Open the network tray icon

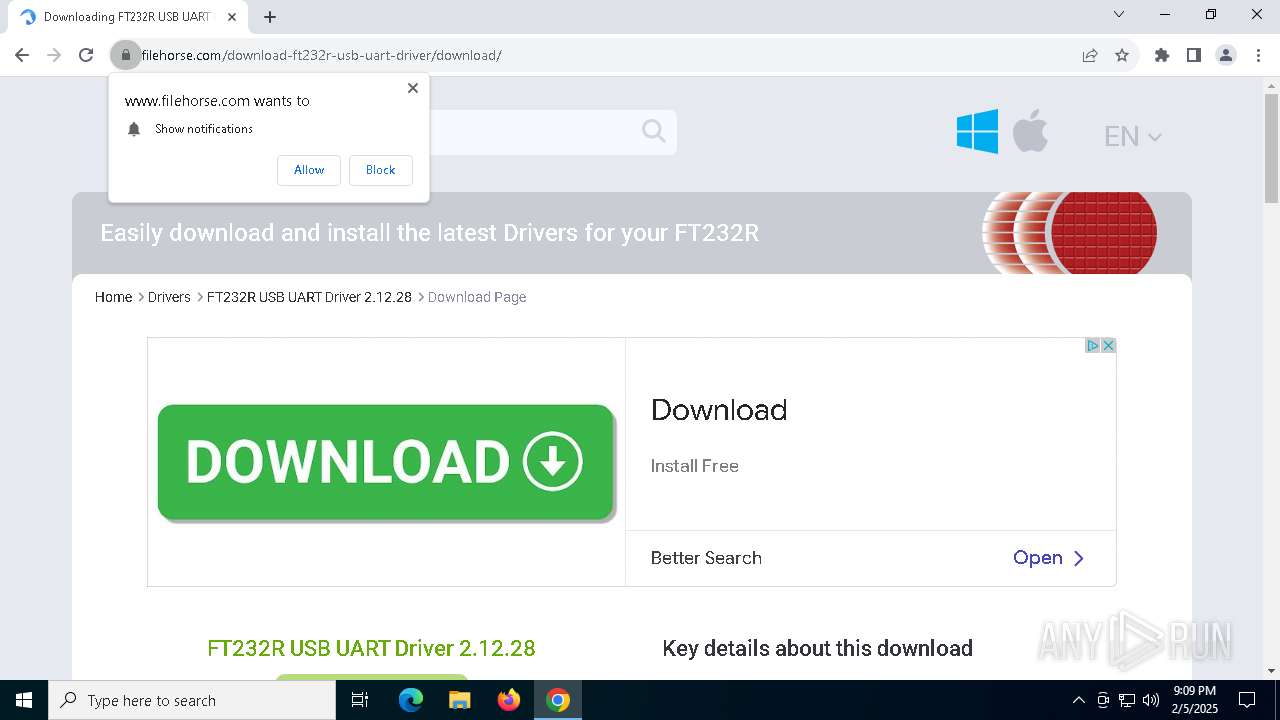(x=1127, y=700)
